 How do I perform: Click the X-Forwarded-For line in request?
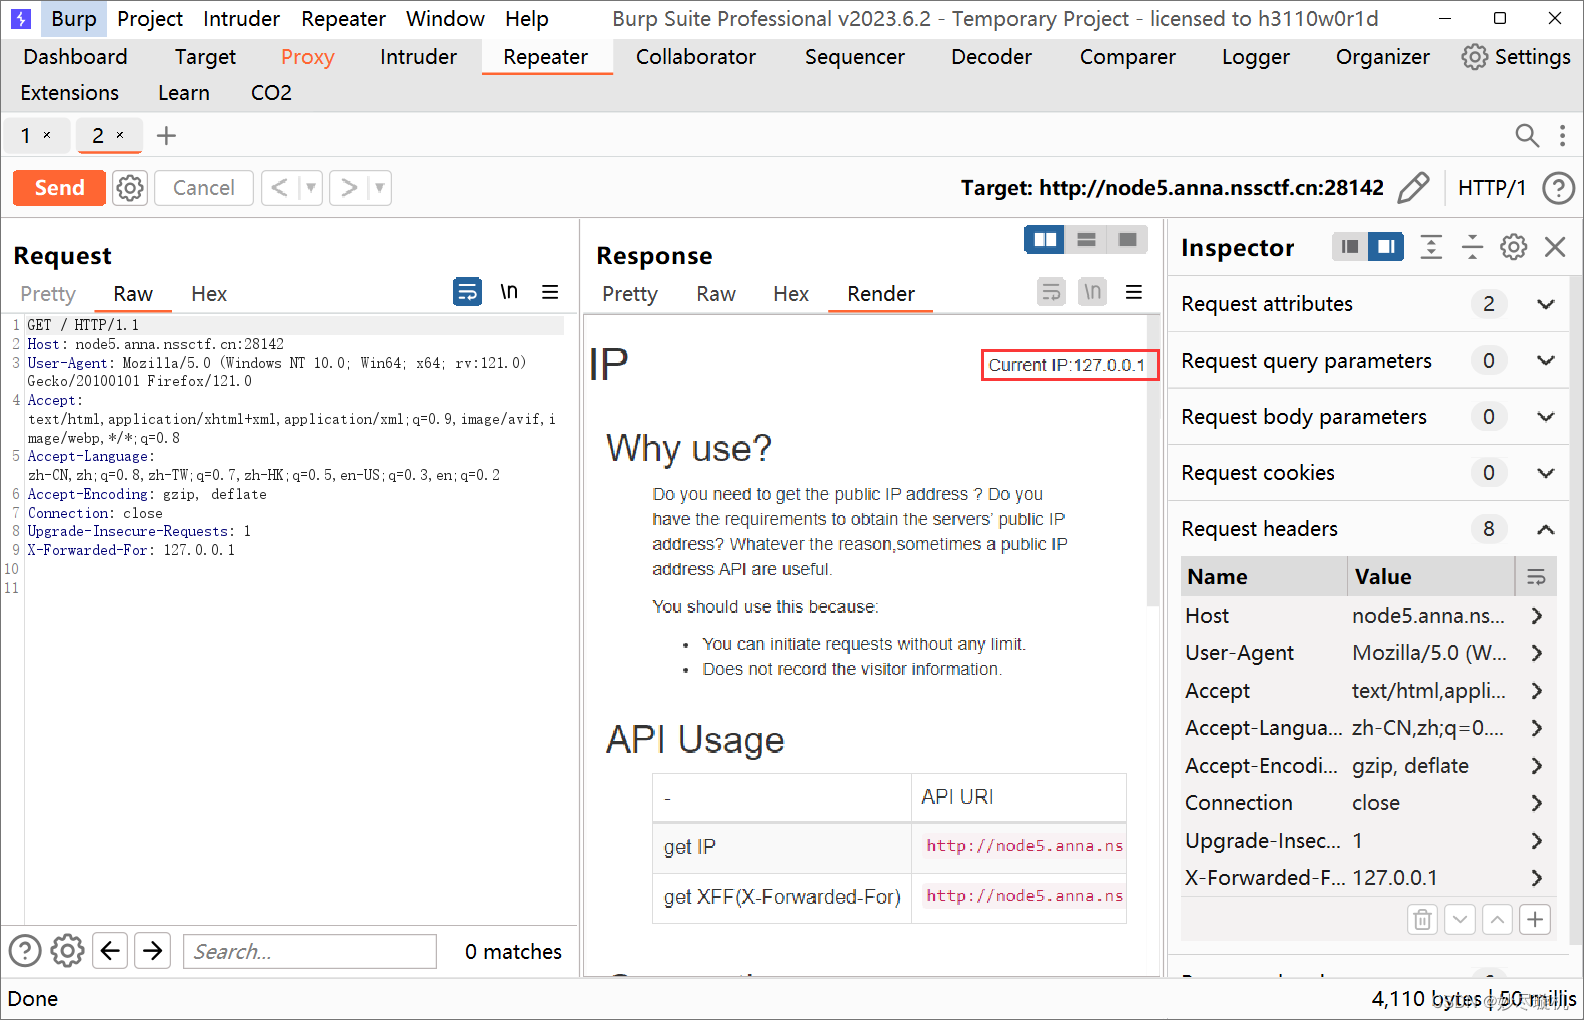[131, 550]
